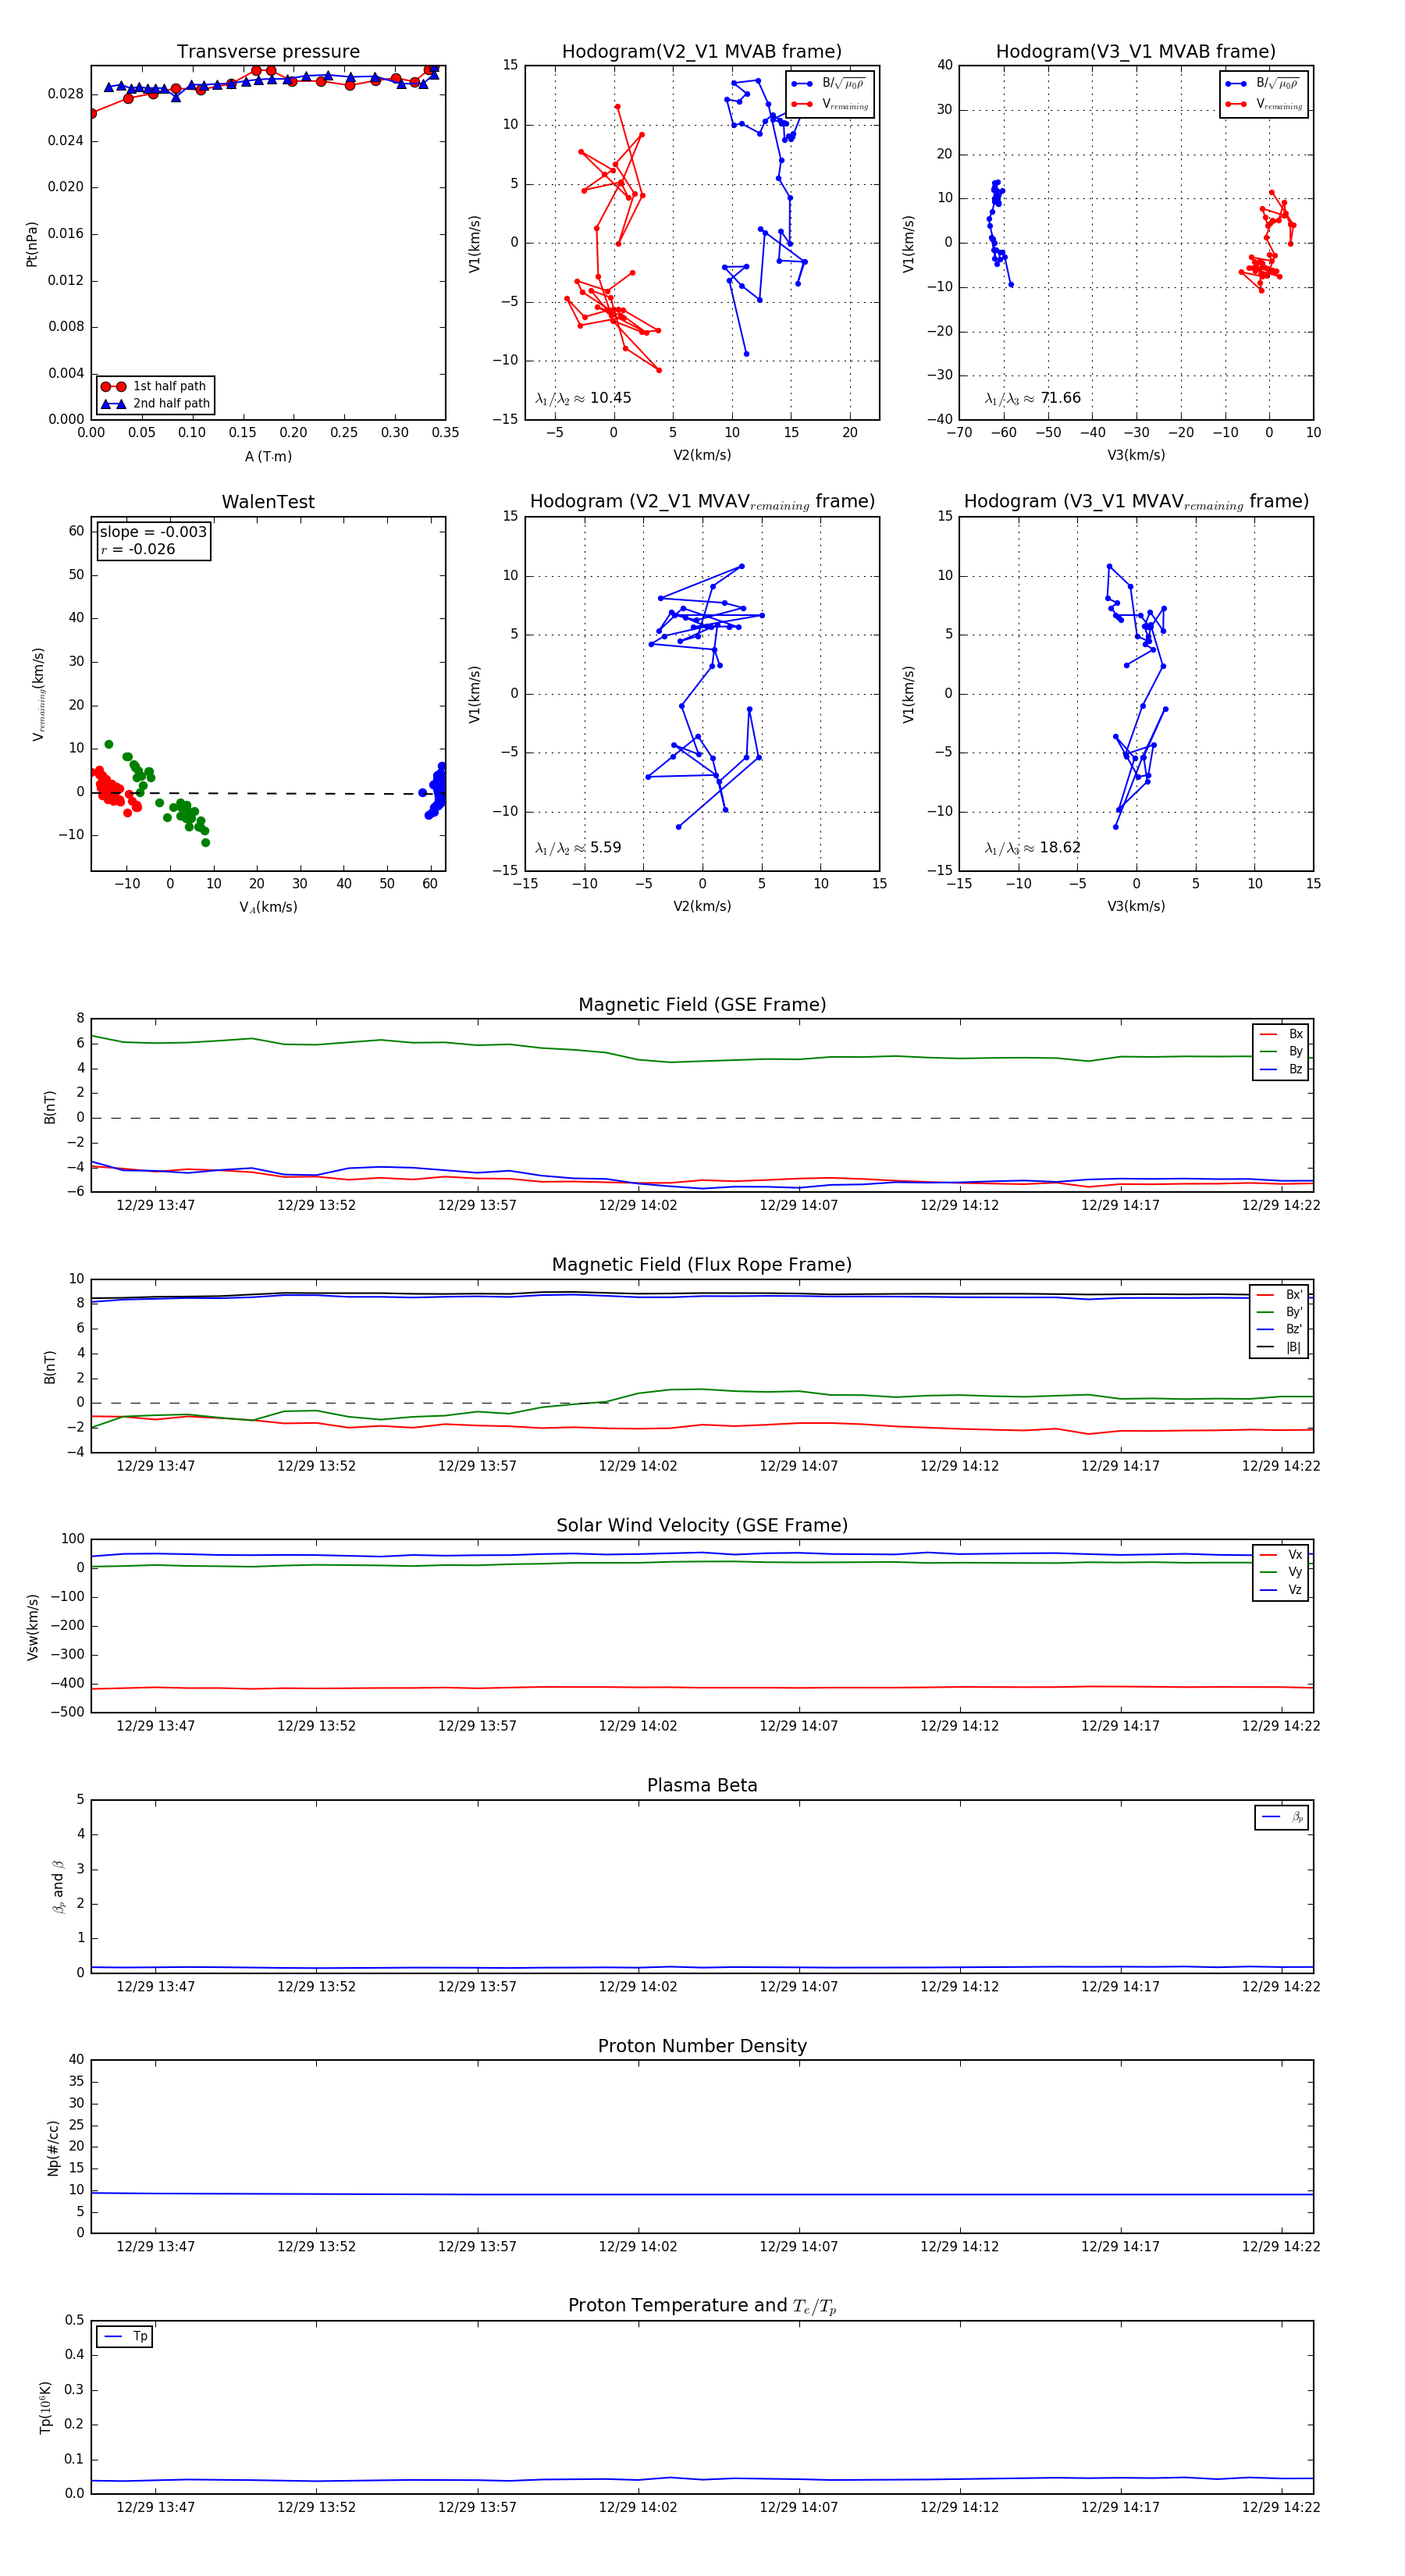Click the "1st half path" legend entry
This screenshot has width=1405, height=2576.
pos(155,386)
